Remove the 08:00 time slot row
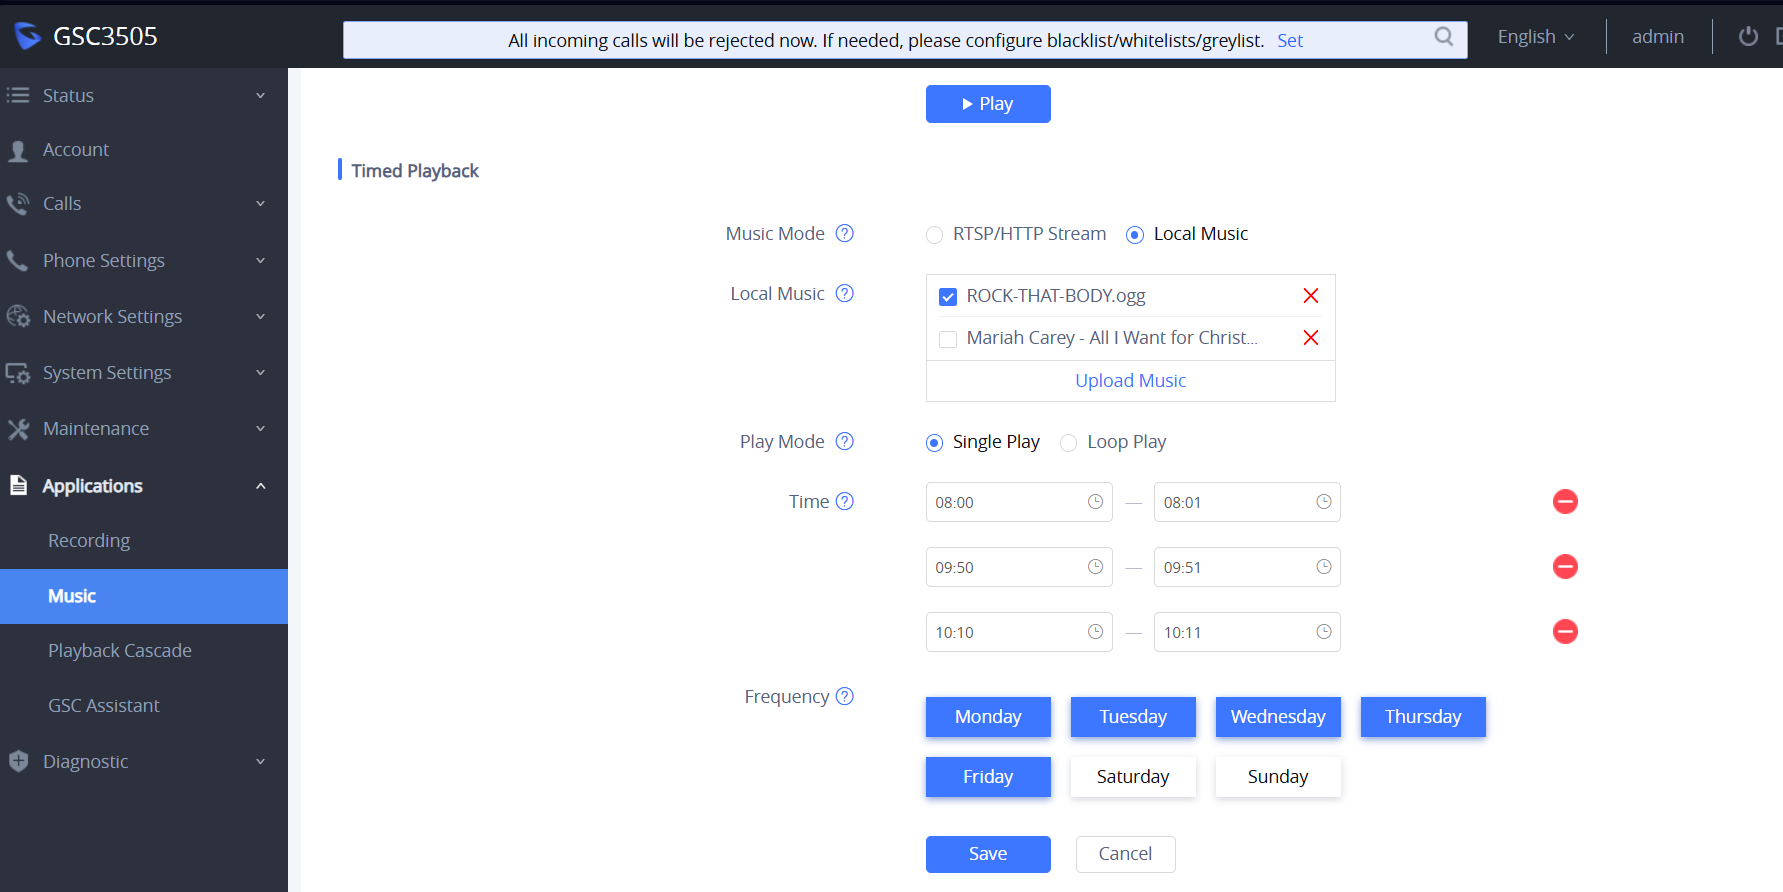 1565,502
